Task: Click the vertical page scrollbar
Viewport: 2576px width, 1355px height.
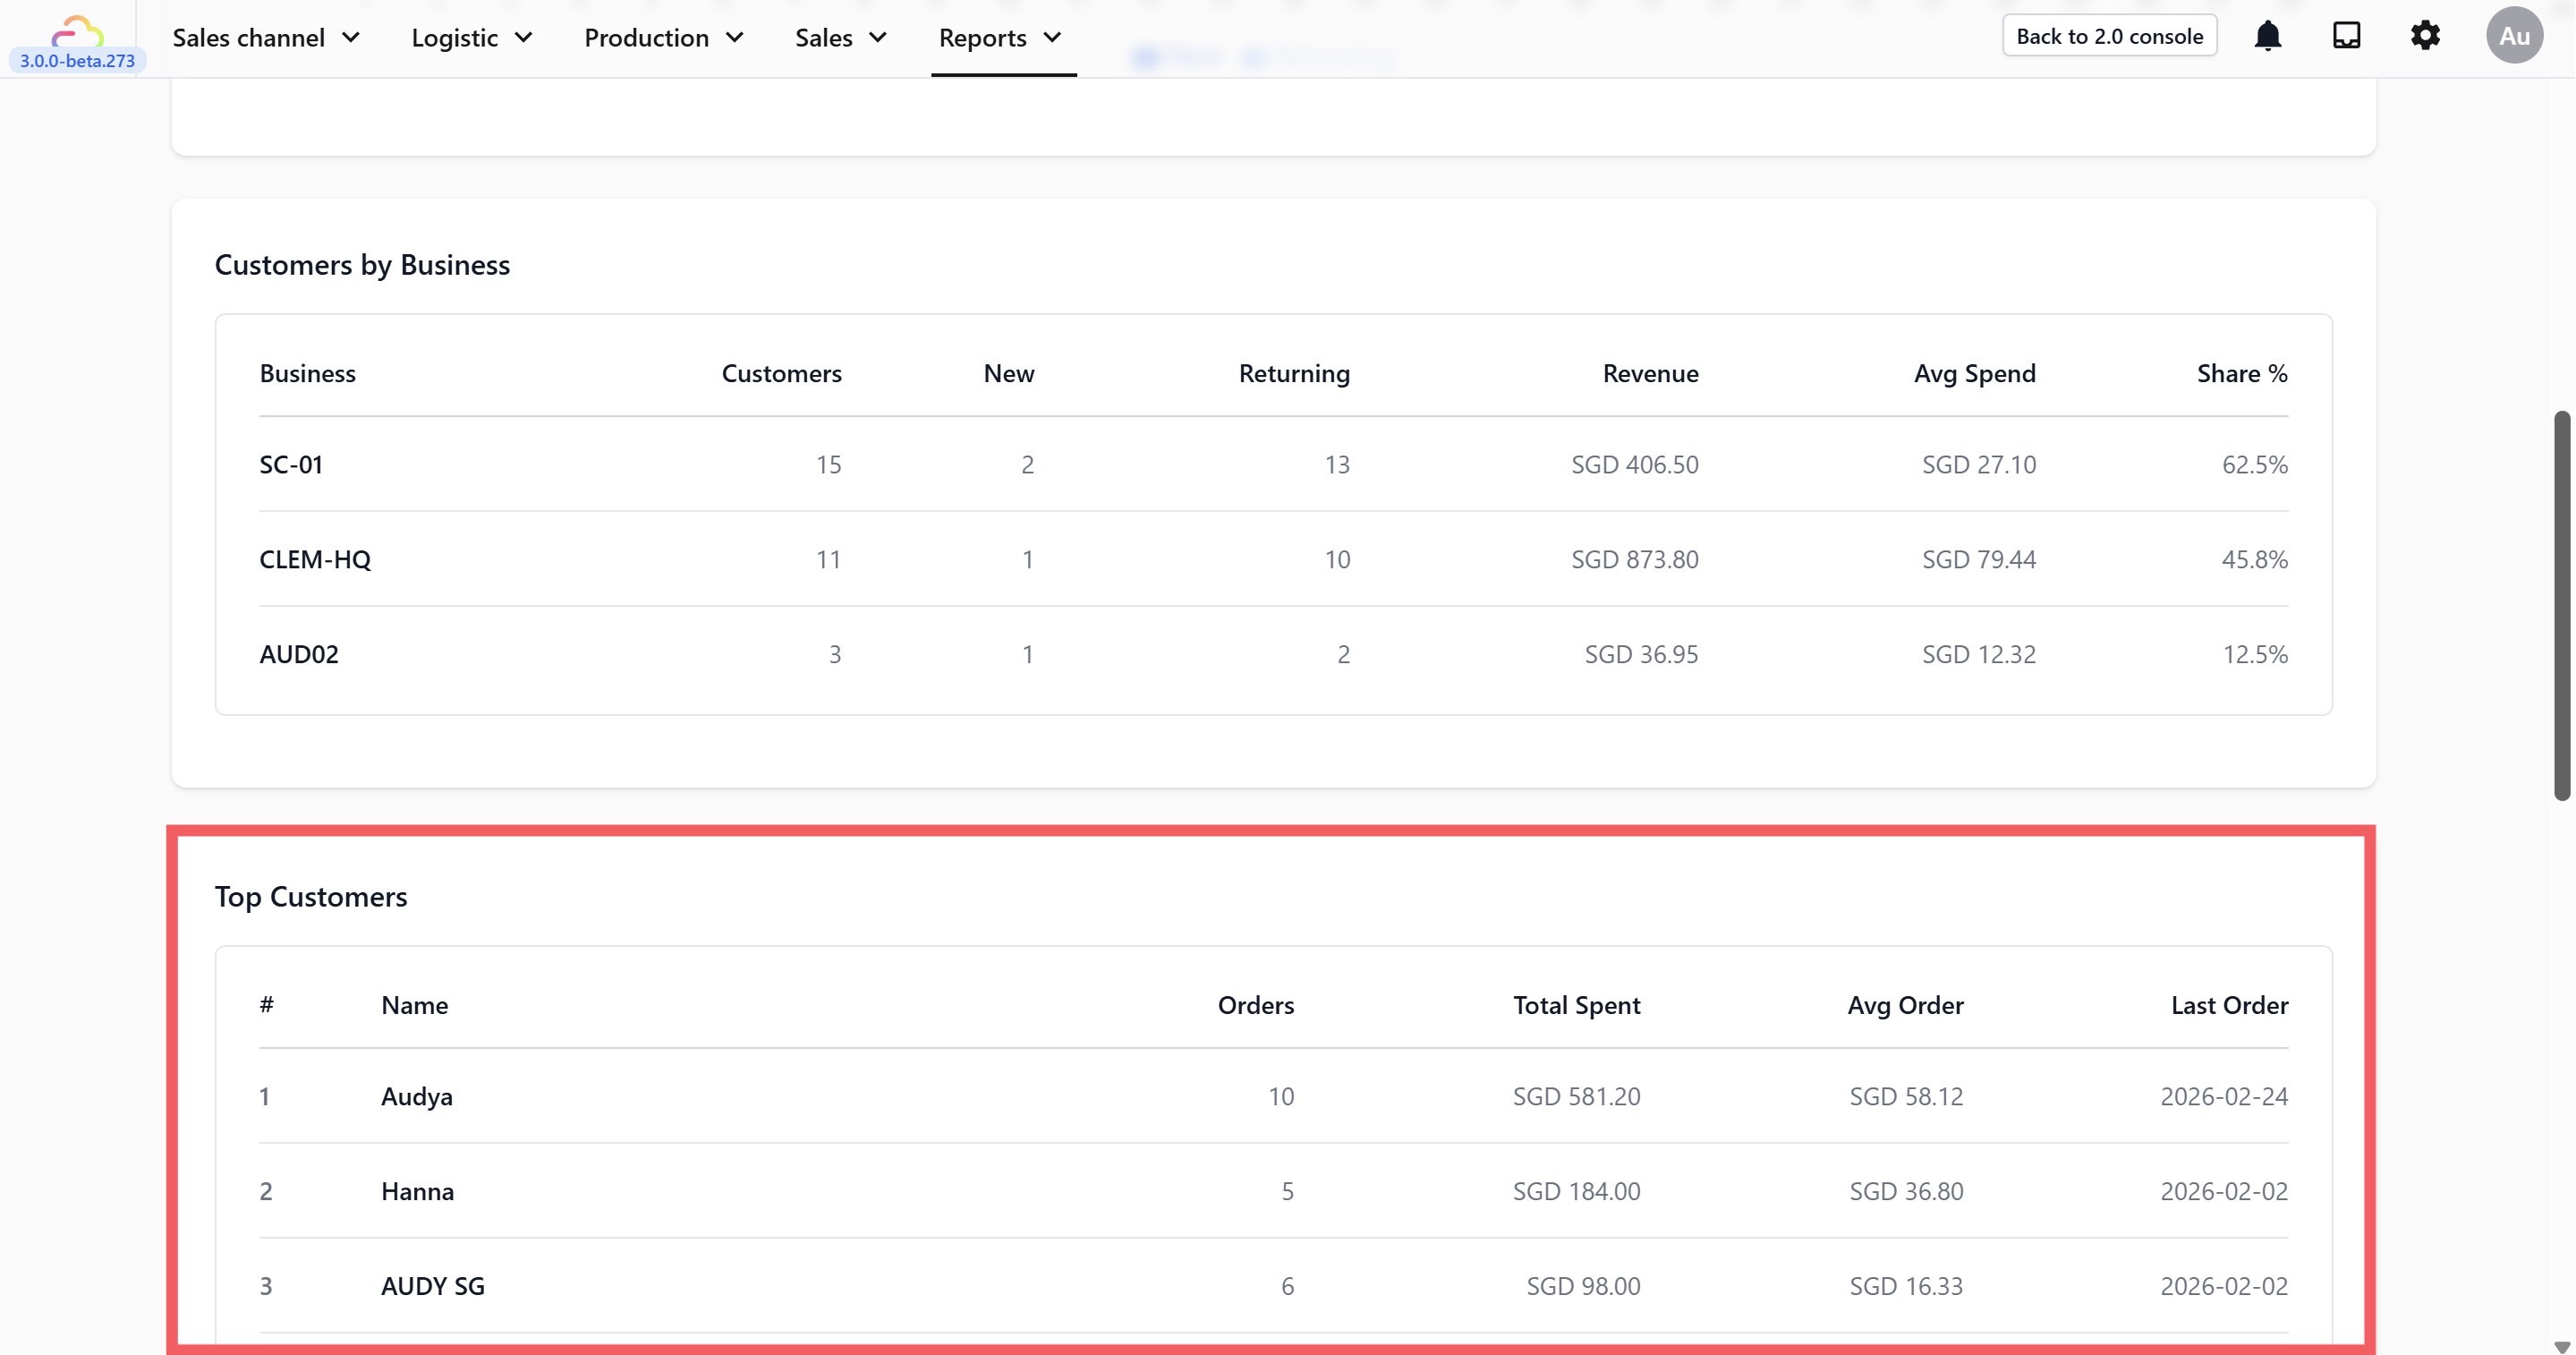Action: (2561, 605)
